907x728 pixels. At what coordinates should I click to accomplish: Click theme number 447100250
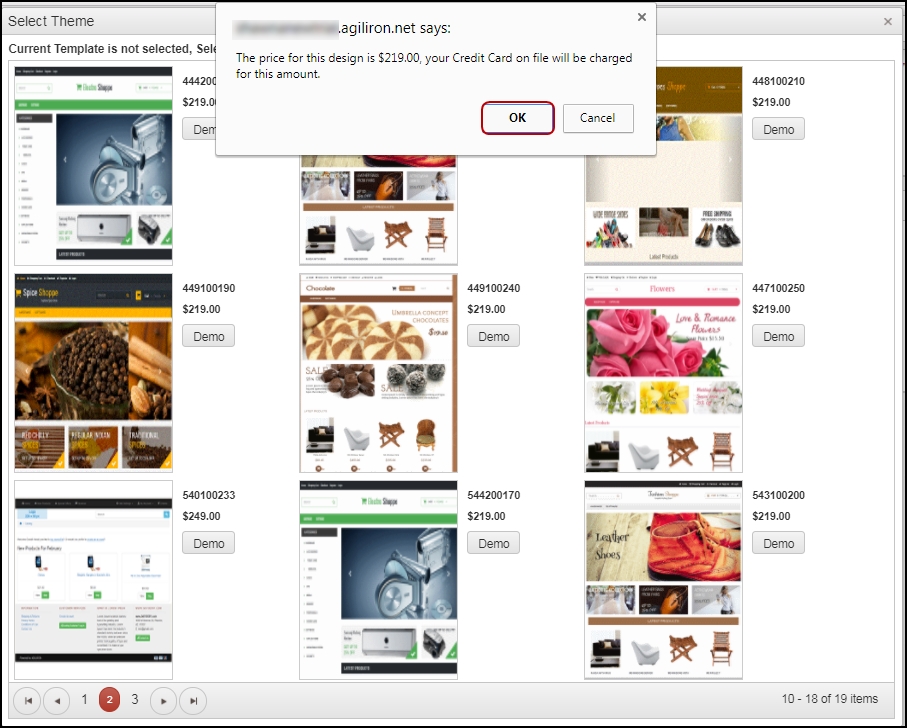[x=778, y=288]
